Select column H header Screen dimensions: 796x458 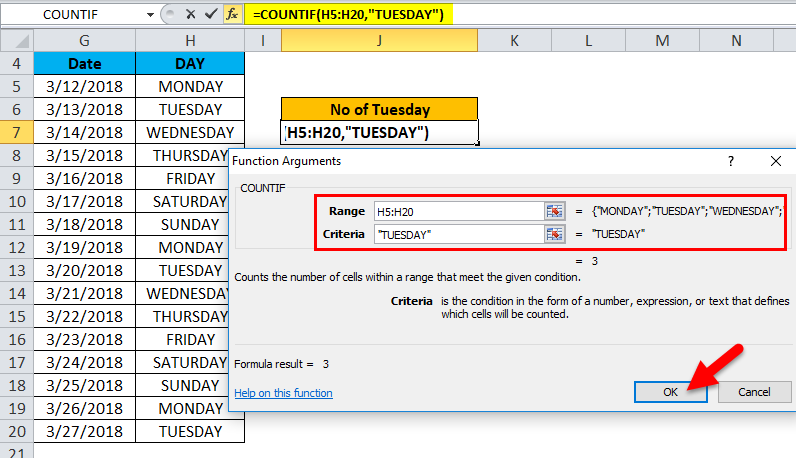point(190,41)
